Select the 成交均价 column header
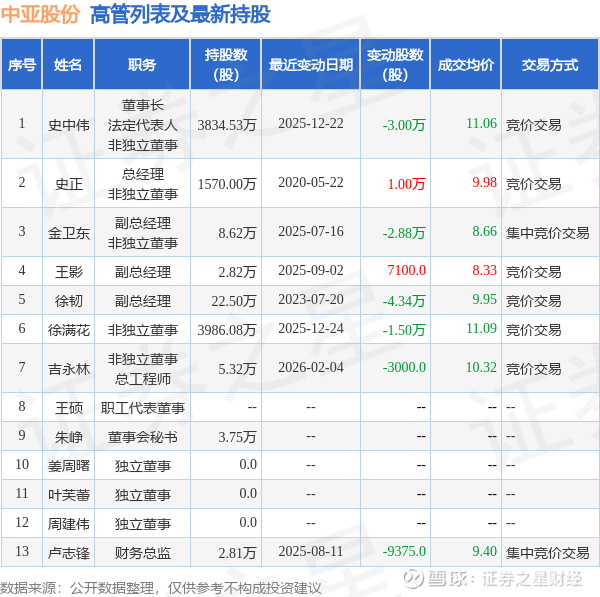Image resolution: width=600 pixels, height=597 pixels. tap(466, 64)
